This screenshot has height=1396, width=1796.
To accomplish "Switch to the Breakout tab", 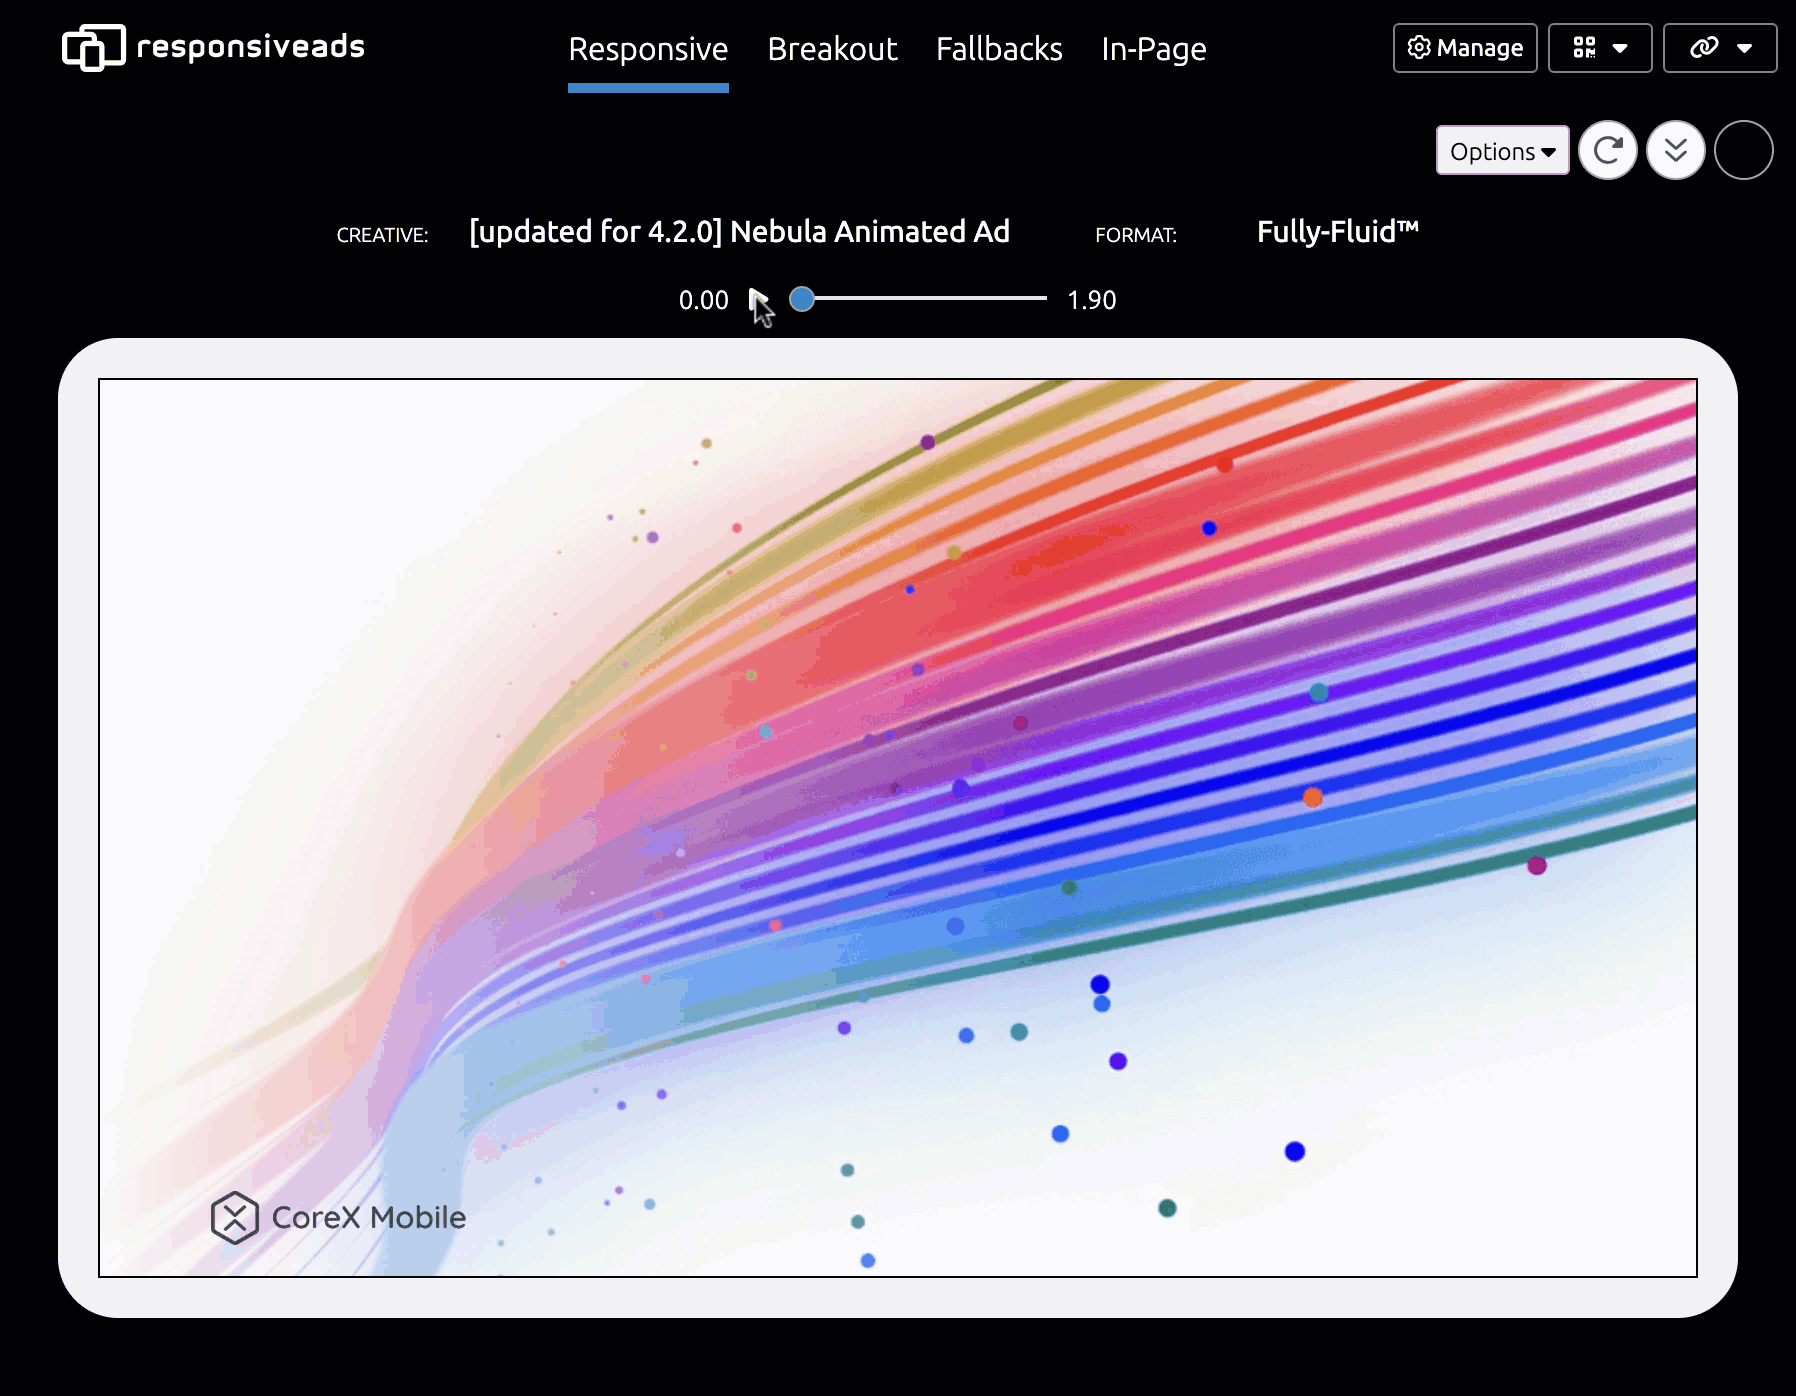I will coord(832,49).
